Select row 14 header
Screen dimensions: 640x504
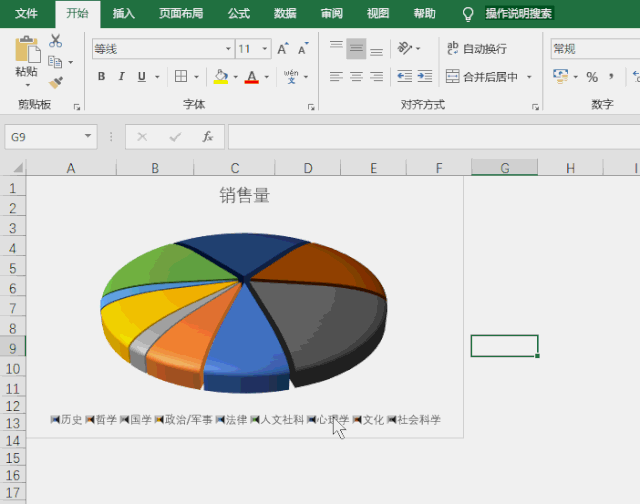[x=13, y=441]
